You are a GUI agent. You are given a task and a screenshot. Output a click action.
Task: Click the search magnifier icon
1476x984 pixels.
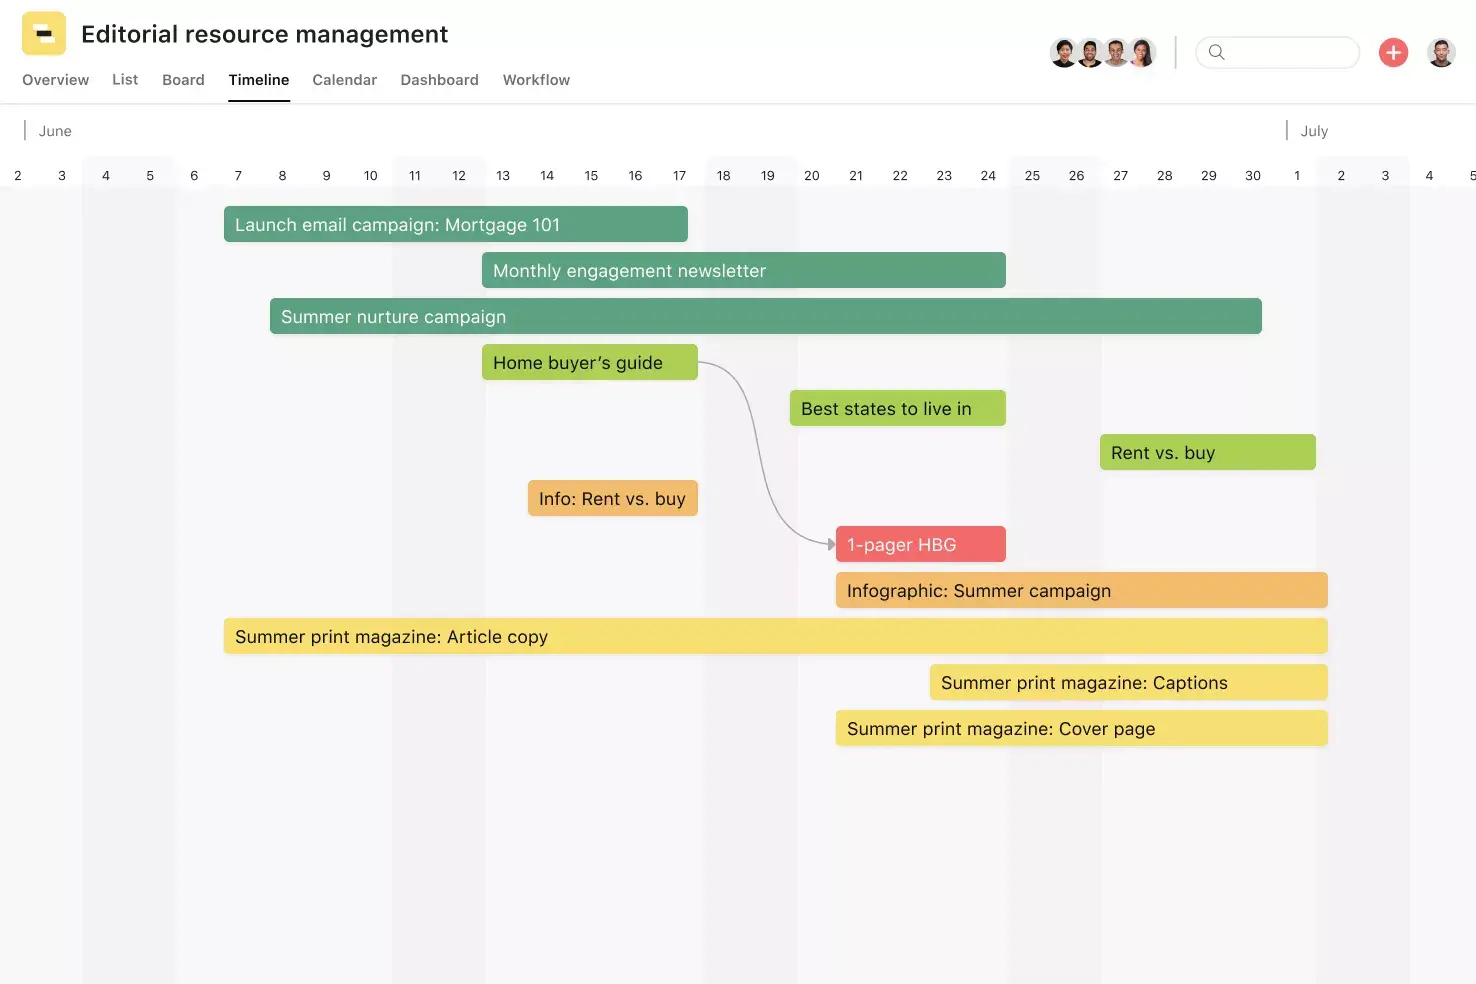pyautogui.click(x=1216, y=52)
